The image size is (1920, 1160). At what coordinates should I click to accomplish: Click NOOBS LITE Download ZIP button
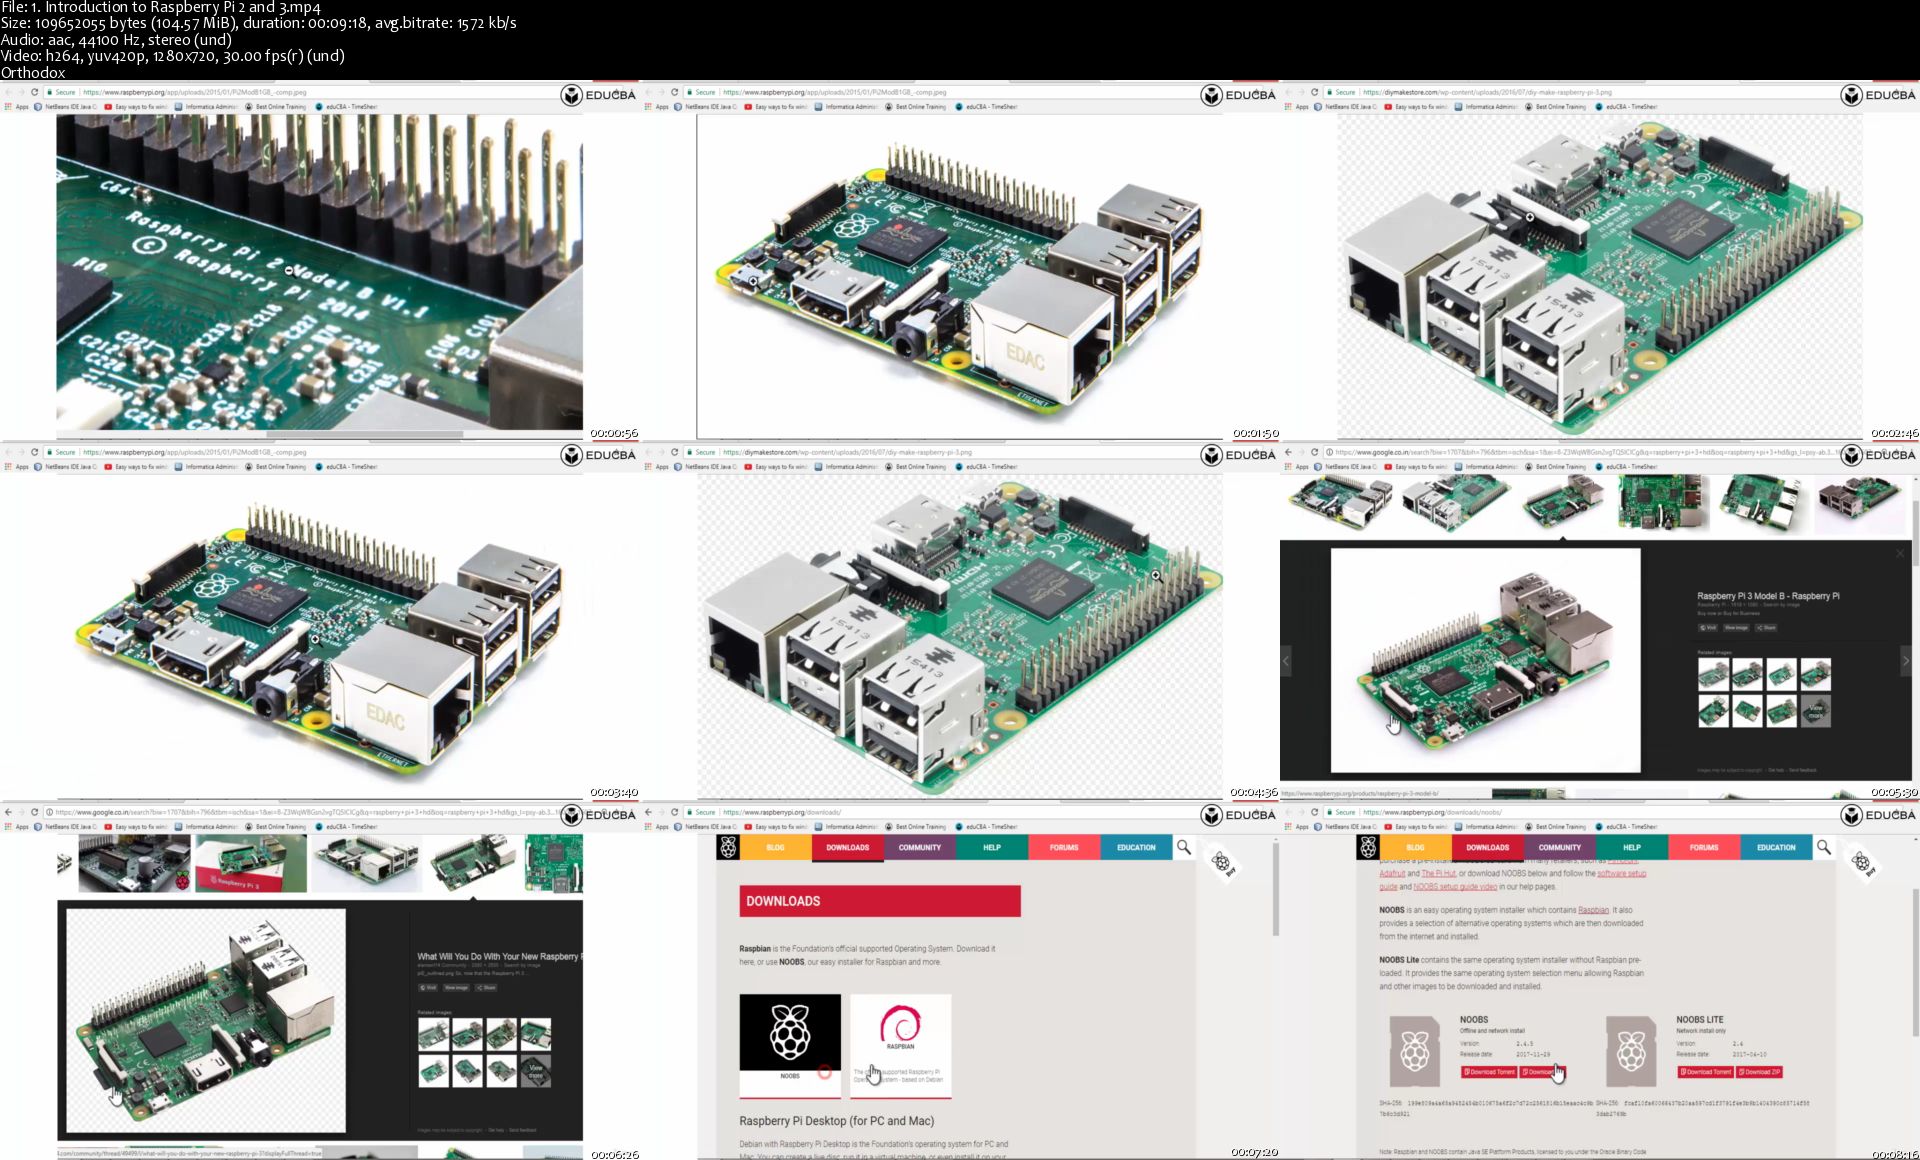[1759, 1071]
